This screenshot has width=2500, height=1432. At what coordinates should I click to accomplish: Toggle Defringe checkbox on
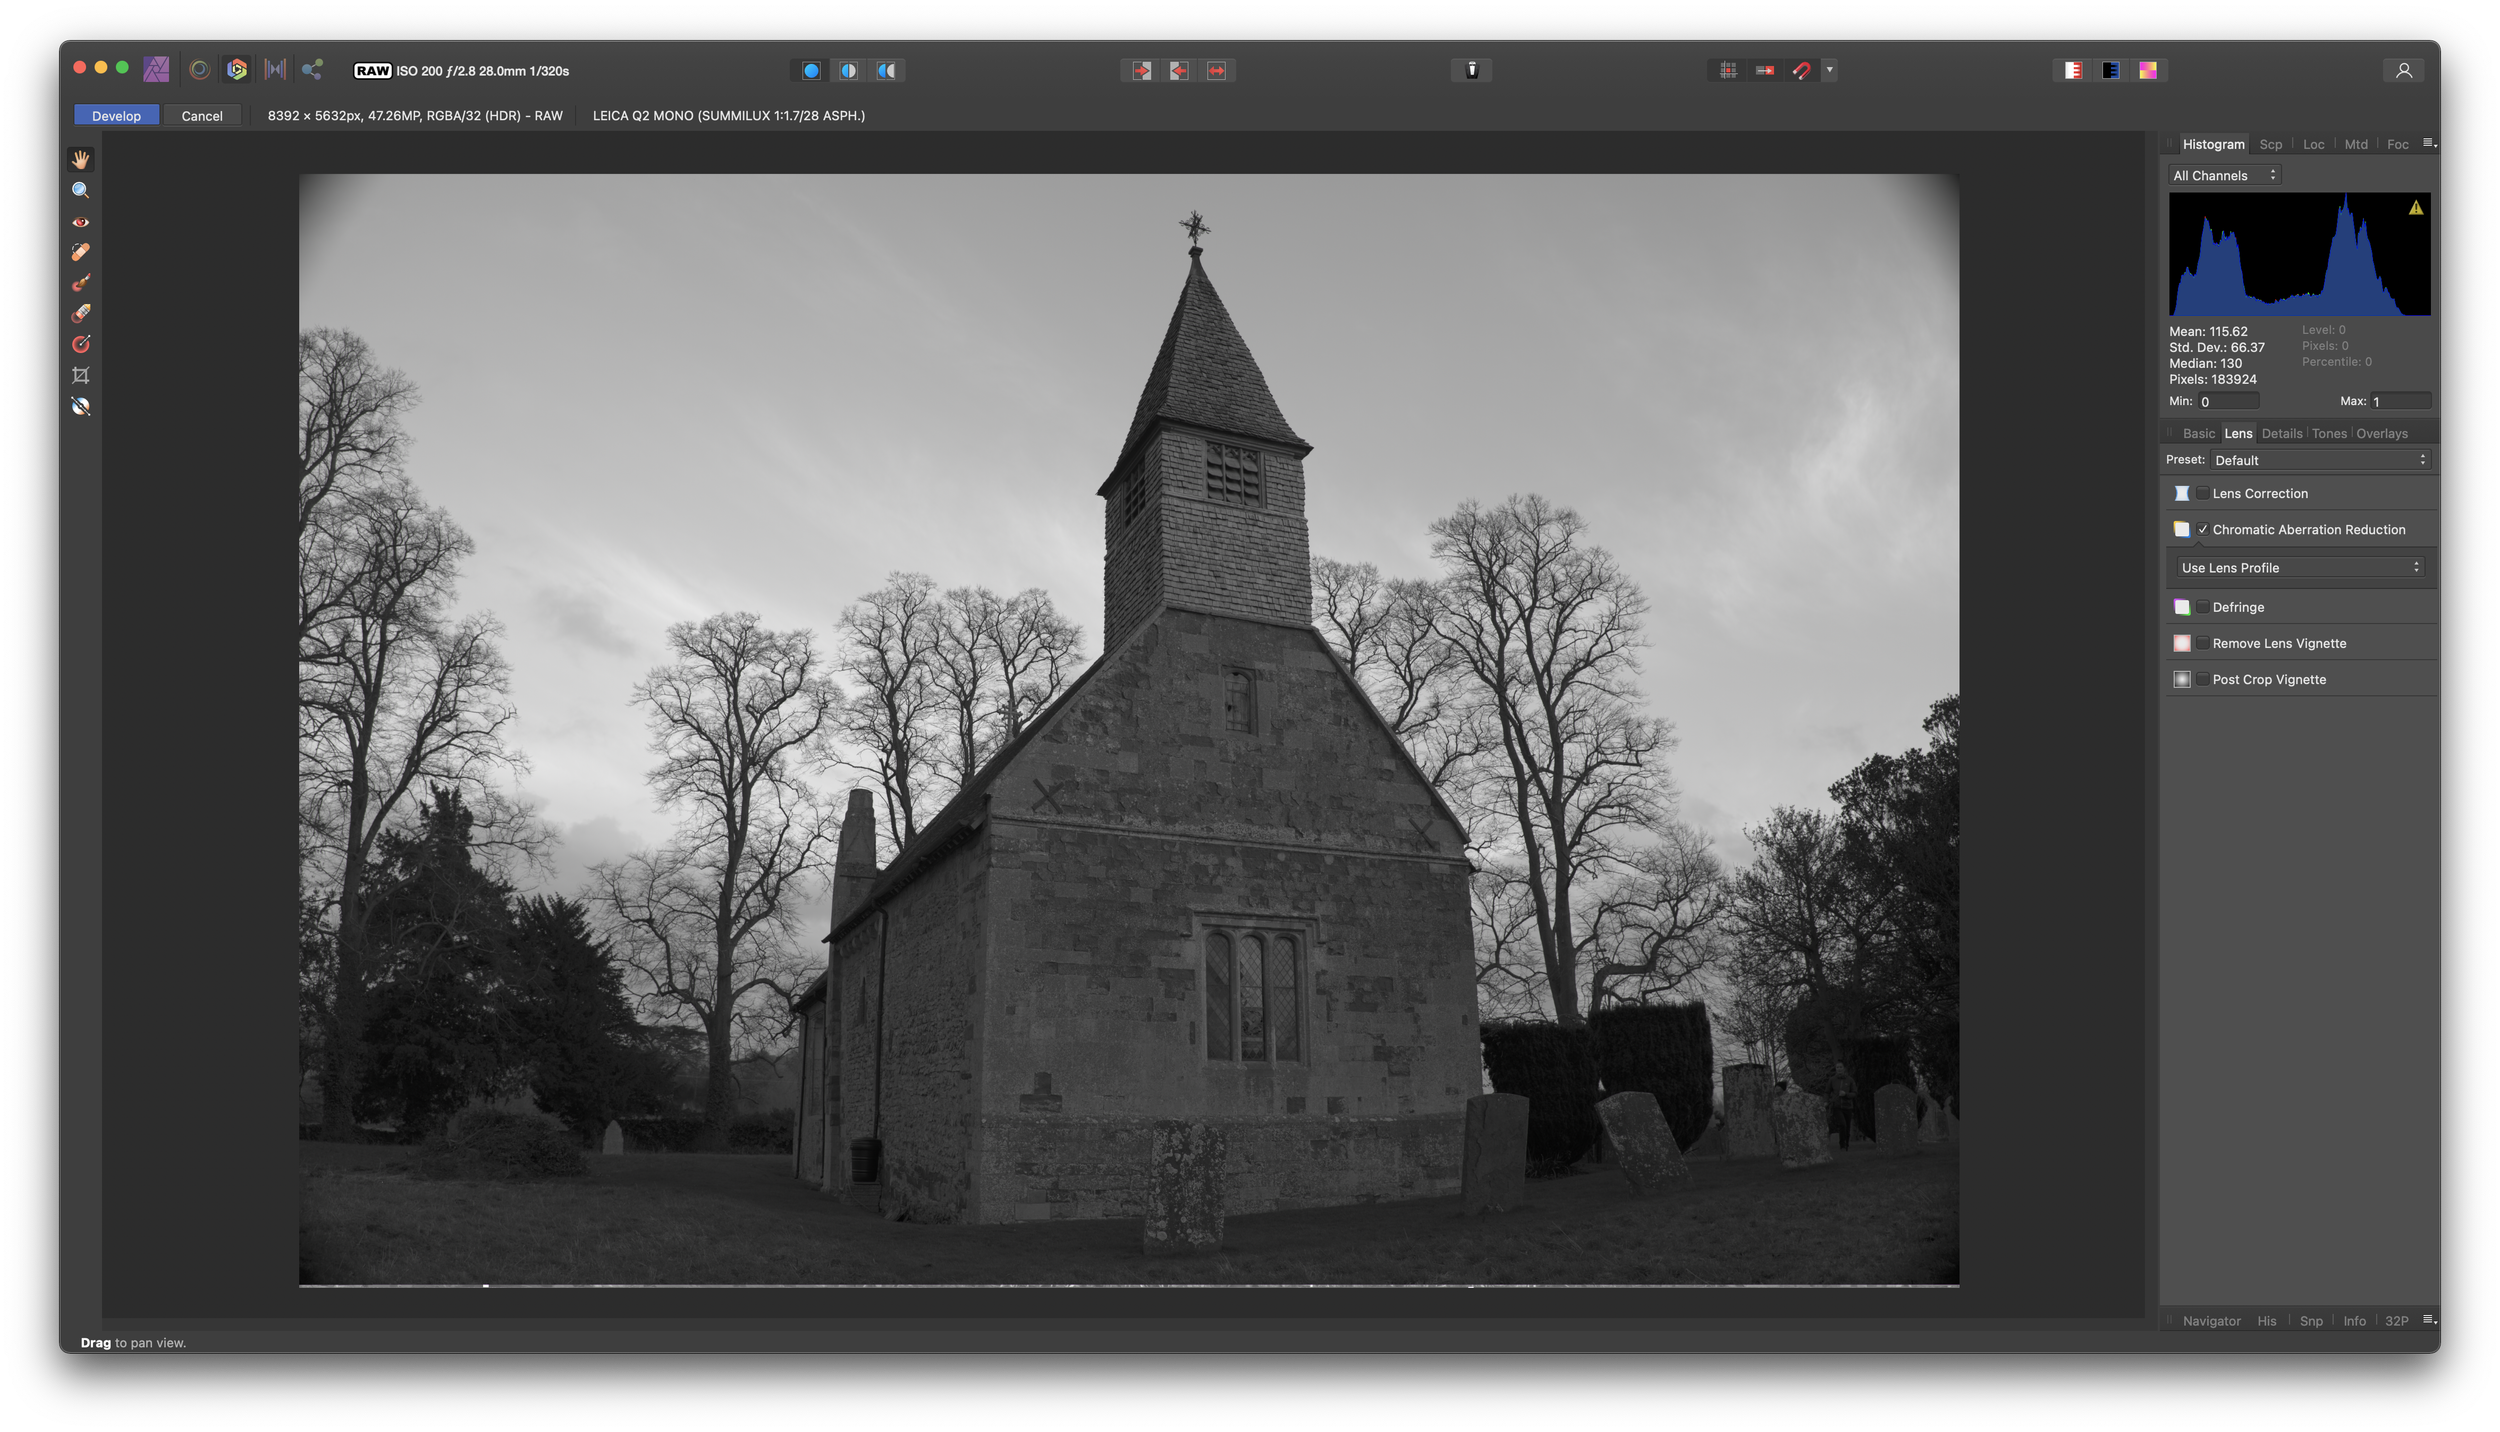point(2201,606)
